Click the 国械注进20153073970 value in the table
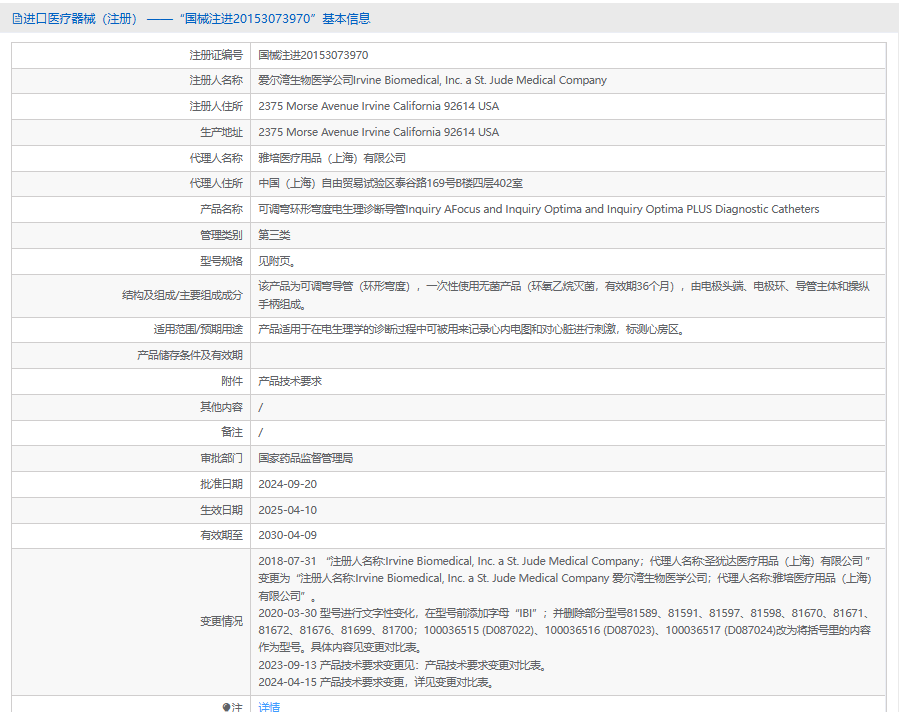 tap(313, 55)
